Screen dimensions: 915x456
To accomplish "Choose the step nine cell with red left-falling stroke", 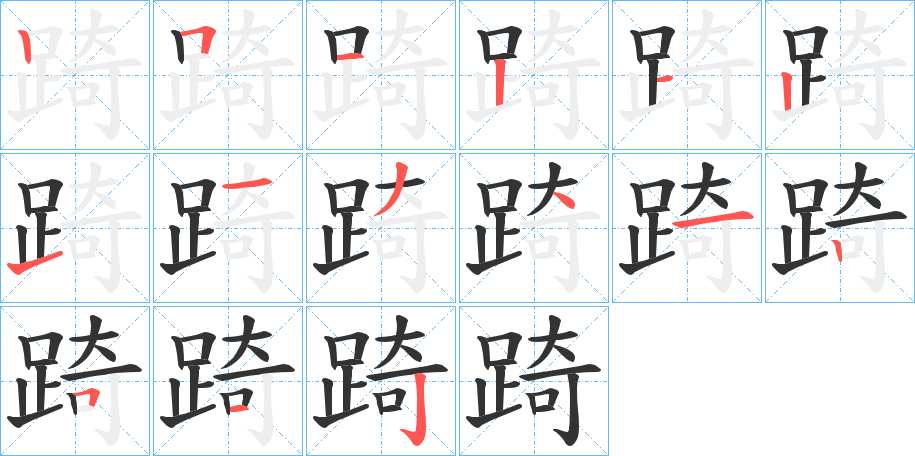I will (x=380, y=228).
